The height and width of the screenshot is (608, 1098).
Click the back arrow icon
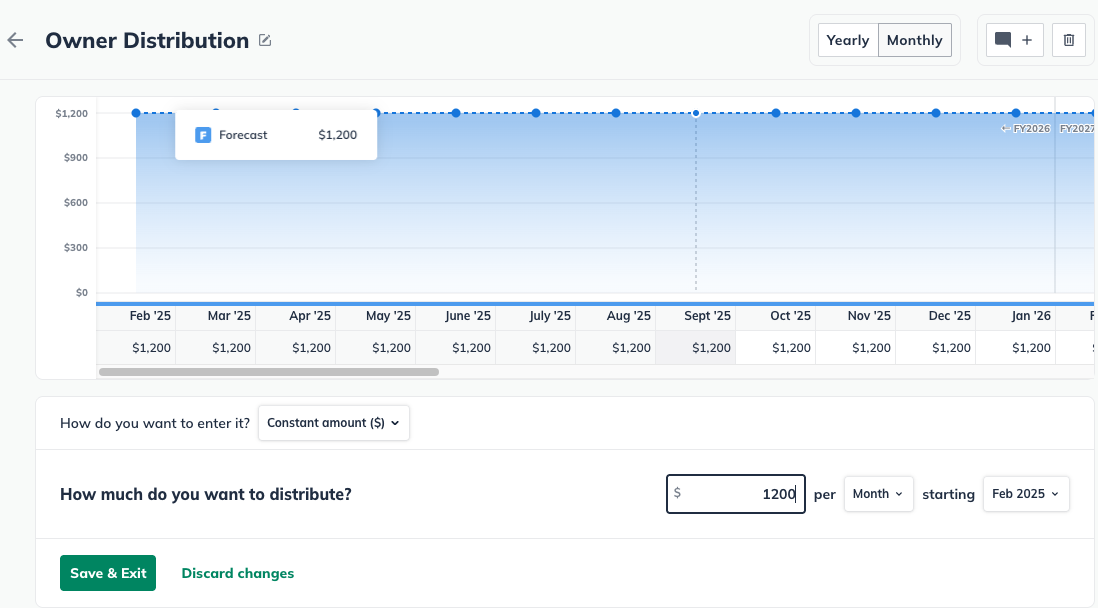click(15, 41)
